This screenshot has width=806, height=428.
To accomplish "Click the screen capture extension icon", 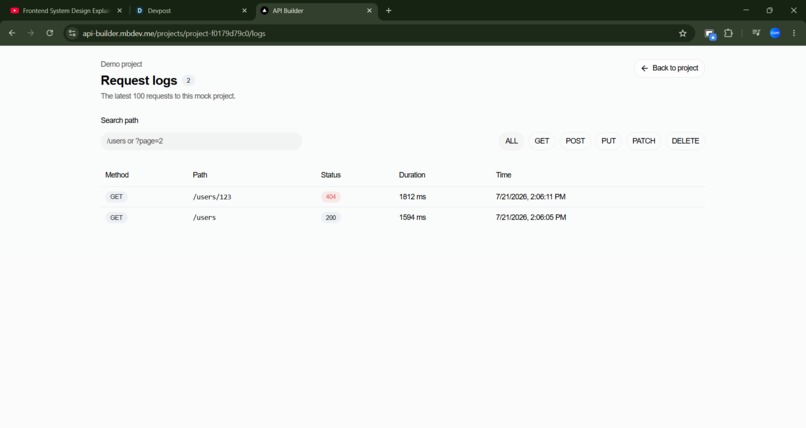I will 710,34.
